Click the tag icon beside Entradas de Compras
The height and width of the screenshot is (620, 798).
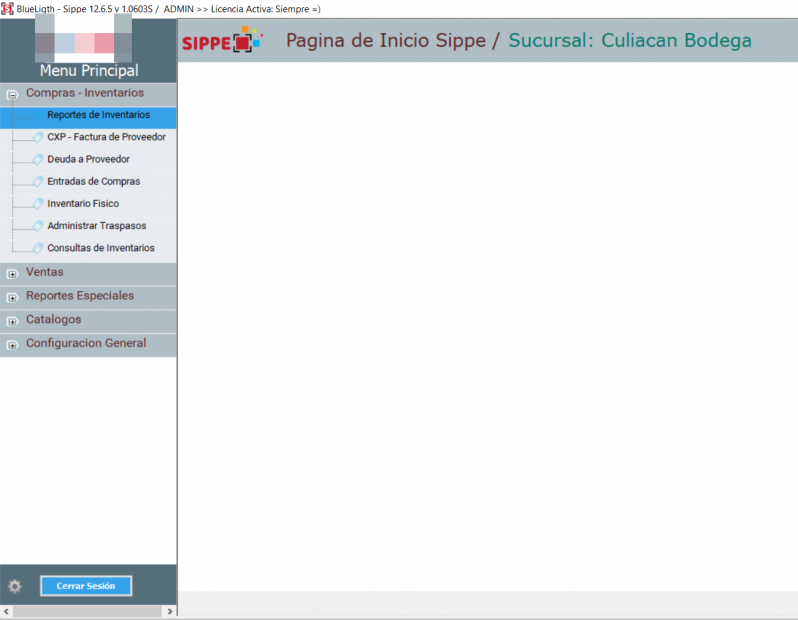pos(38,181)
